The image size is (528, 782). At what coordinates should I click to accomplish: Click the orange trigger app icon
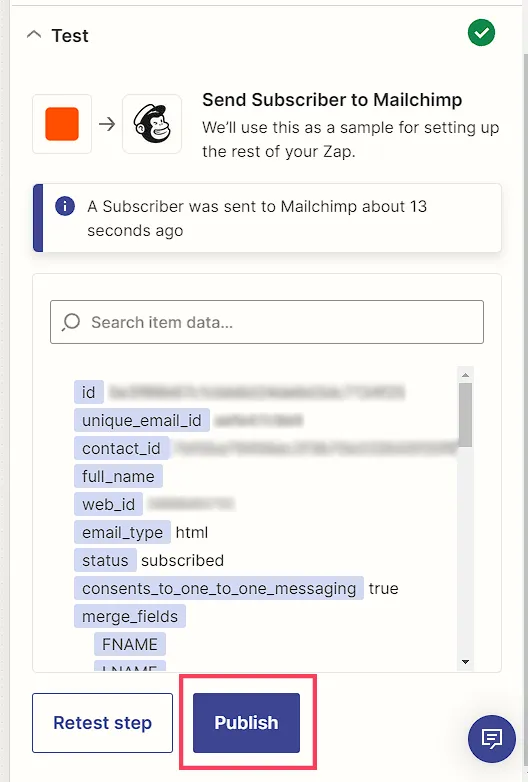tap(62, 124)
